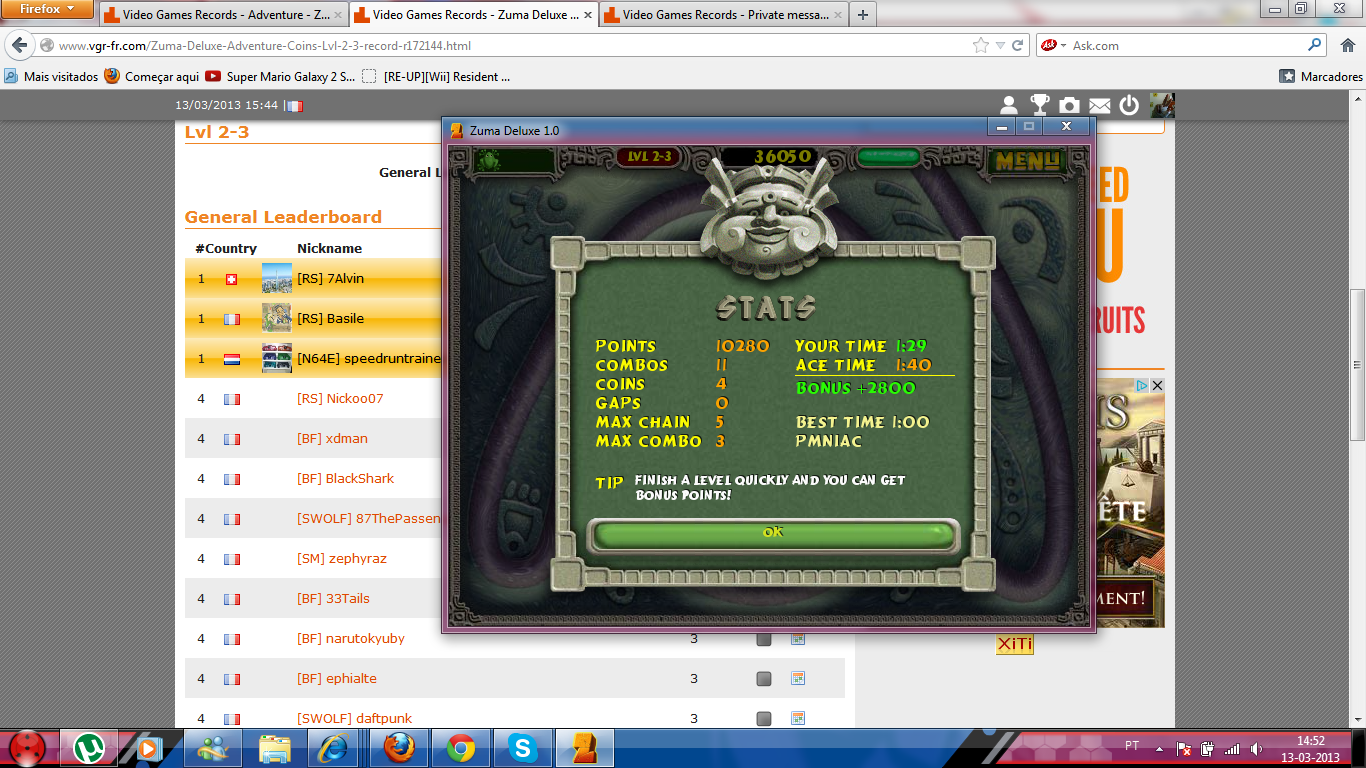Image resolution: width=1366 pixels, height=768 pixels.
Task: Click the gray square in ephialte's row
Action: pos(764,679)
